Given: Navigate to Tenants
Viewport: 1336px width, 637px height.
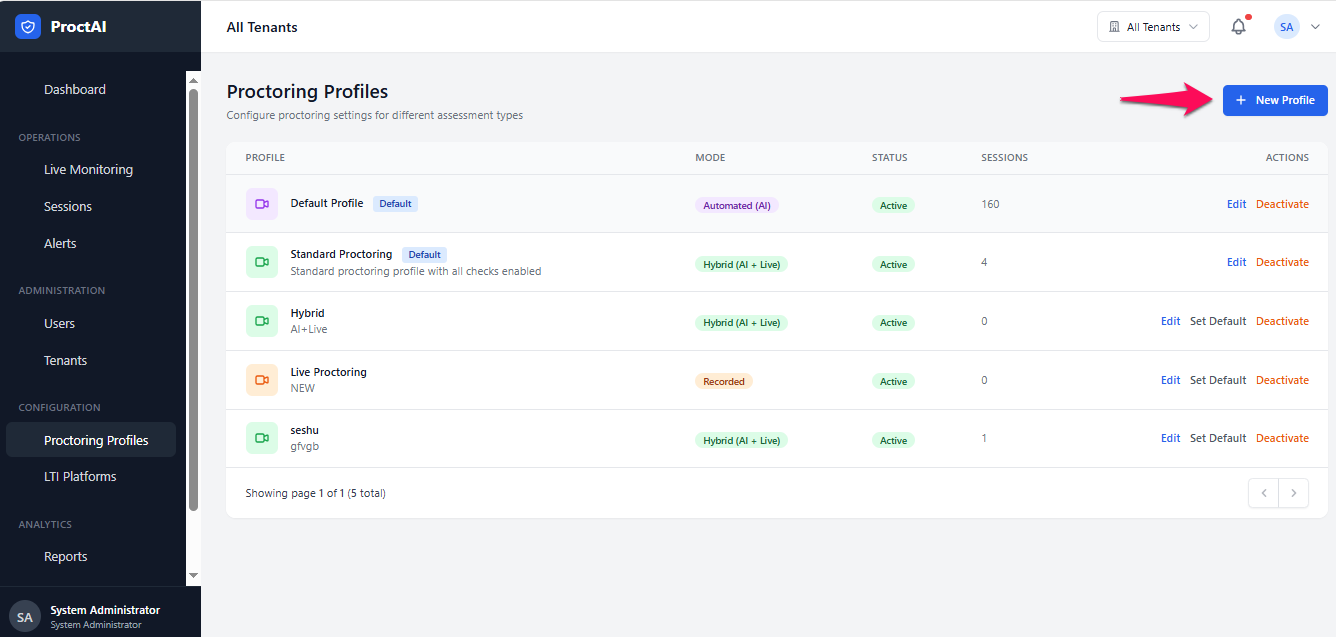Looking at the screenshot, I should click(x=65, y=360).
